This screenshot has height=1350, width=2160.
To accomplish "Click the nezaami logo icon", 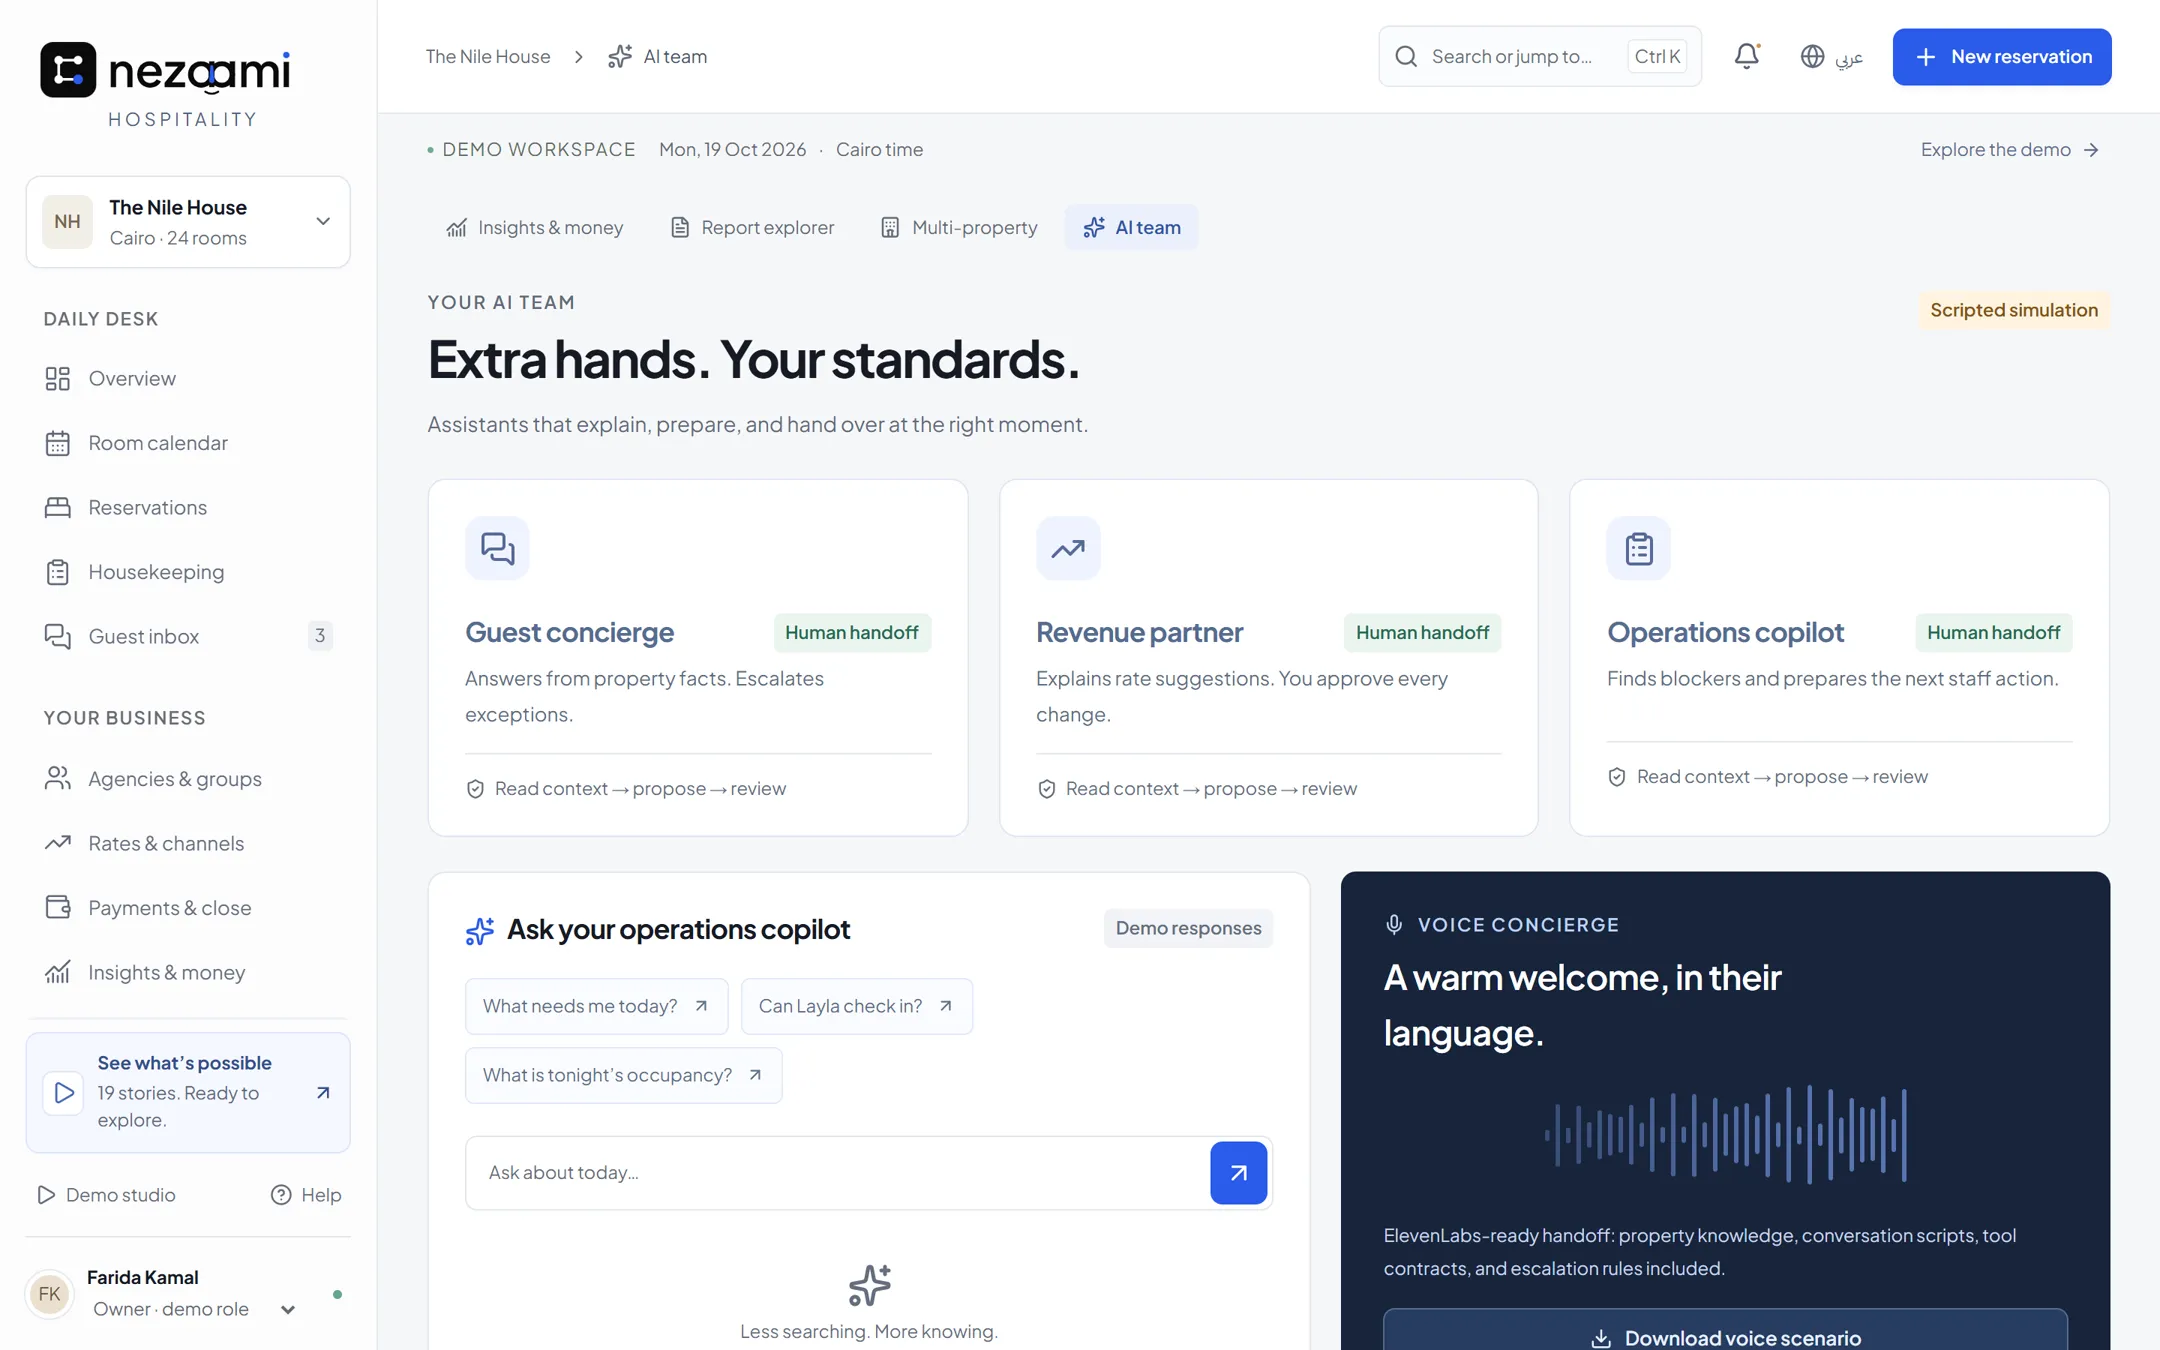I will click(x=68, y=69).
